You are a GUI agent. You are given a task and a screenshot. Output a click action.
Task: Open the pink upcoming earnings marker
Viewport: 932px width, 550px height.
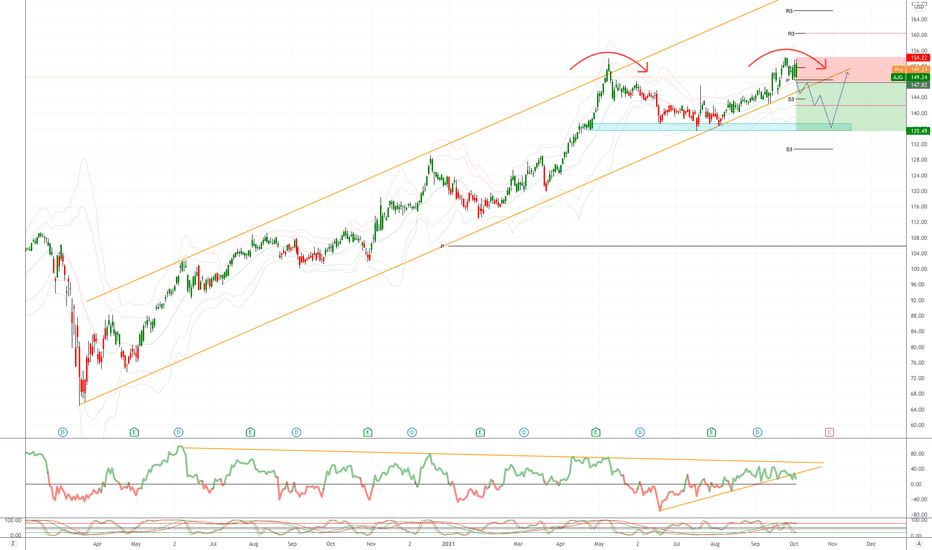coord(830,432)
